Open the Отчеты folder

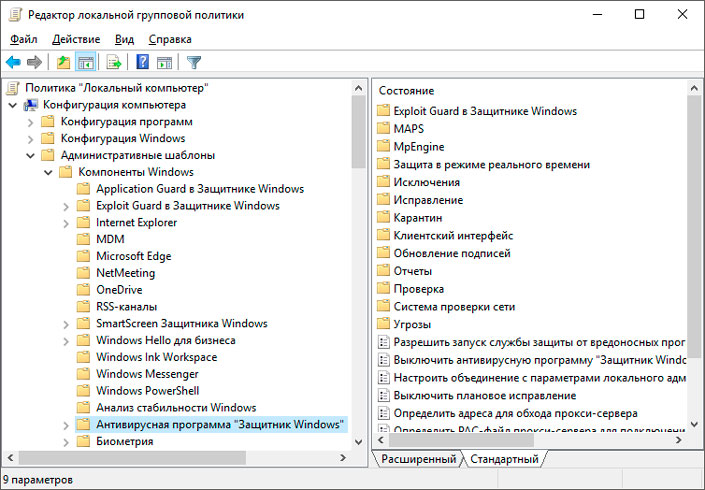click(413, 271)
